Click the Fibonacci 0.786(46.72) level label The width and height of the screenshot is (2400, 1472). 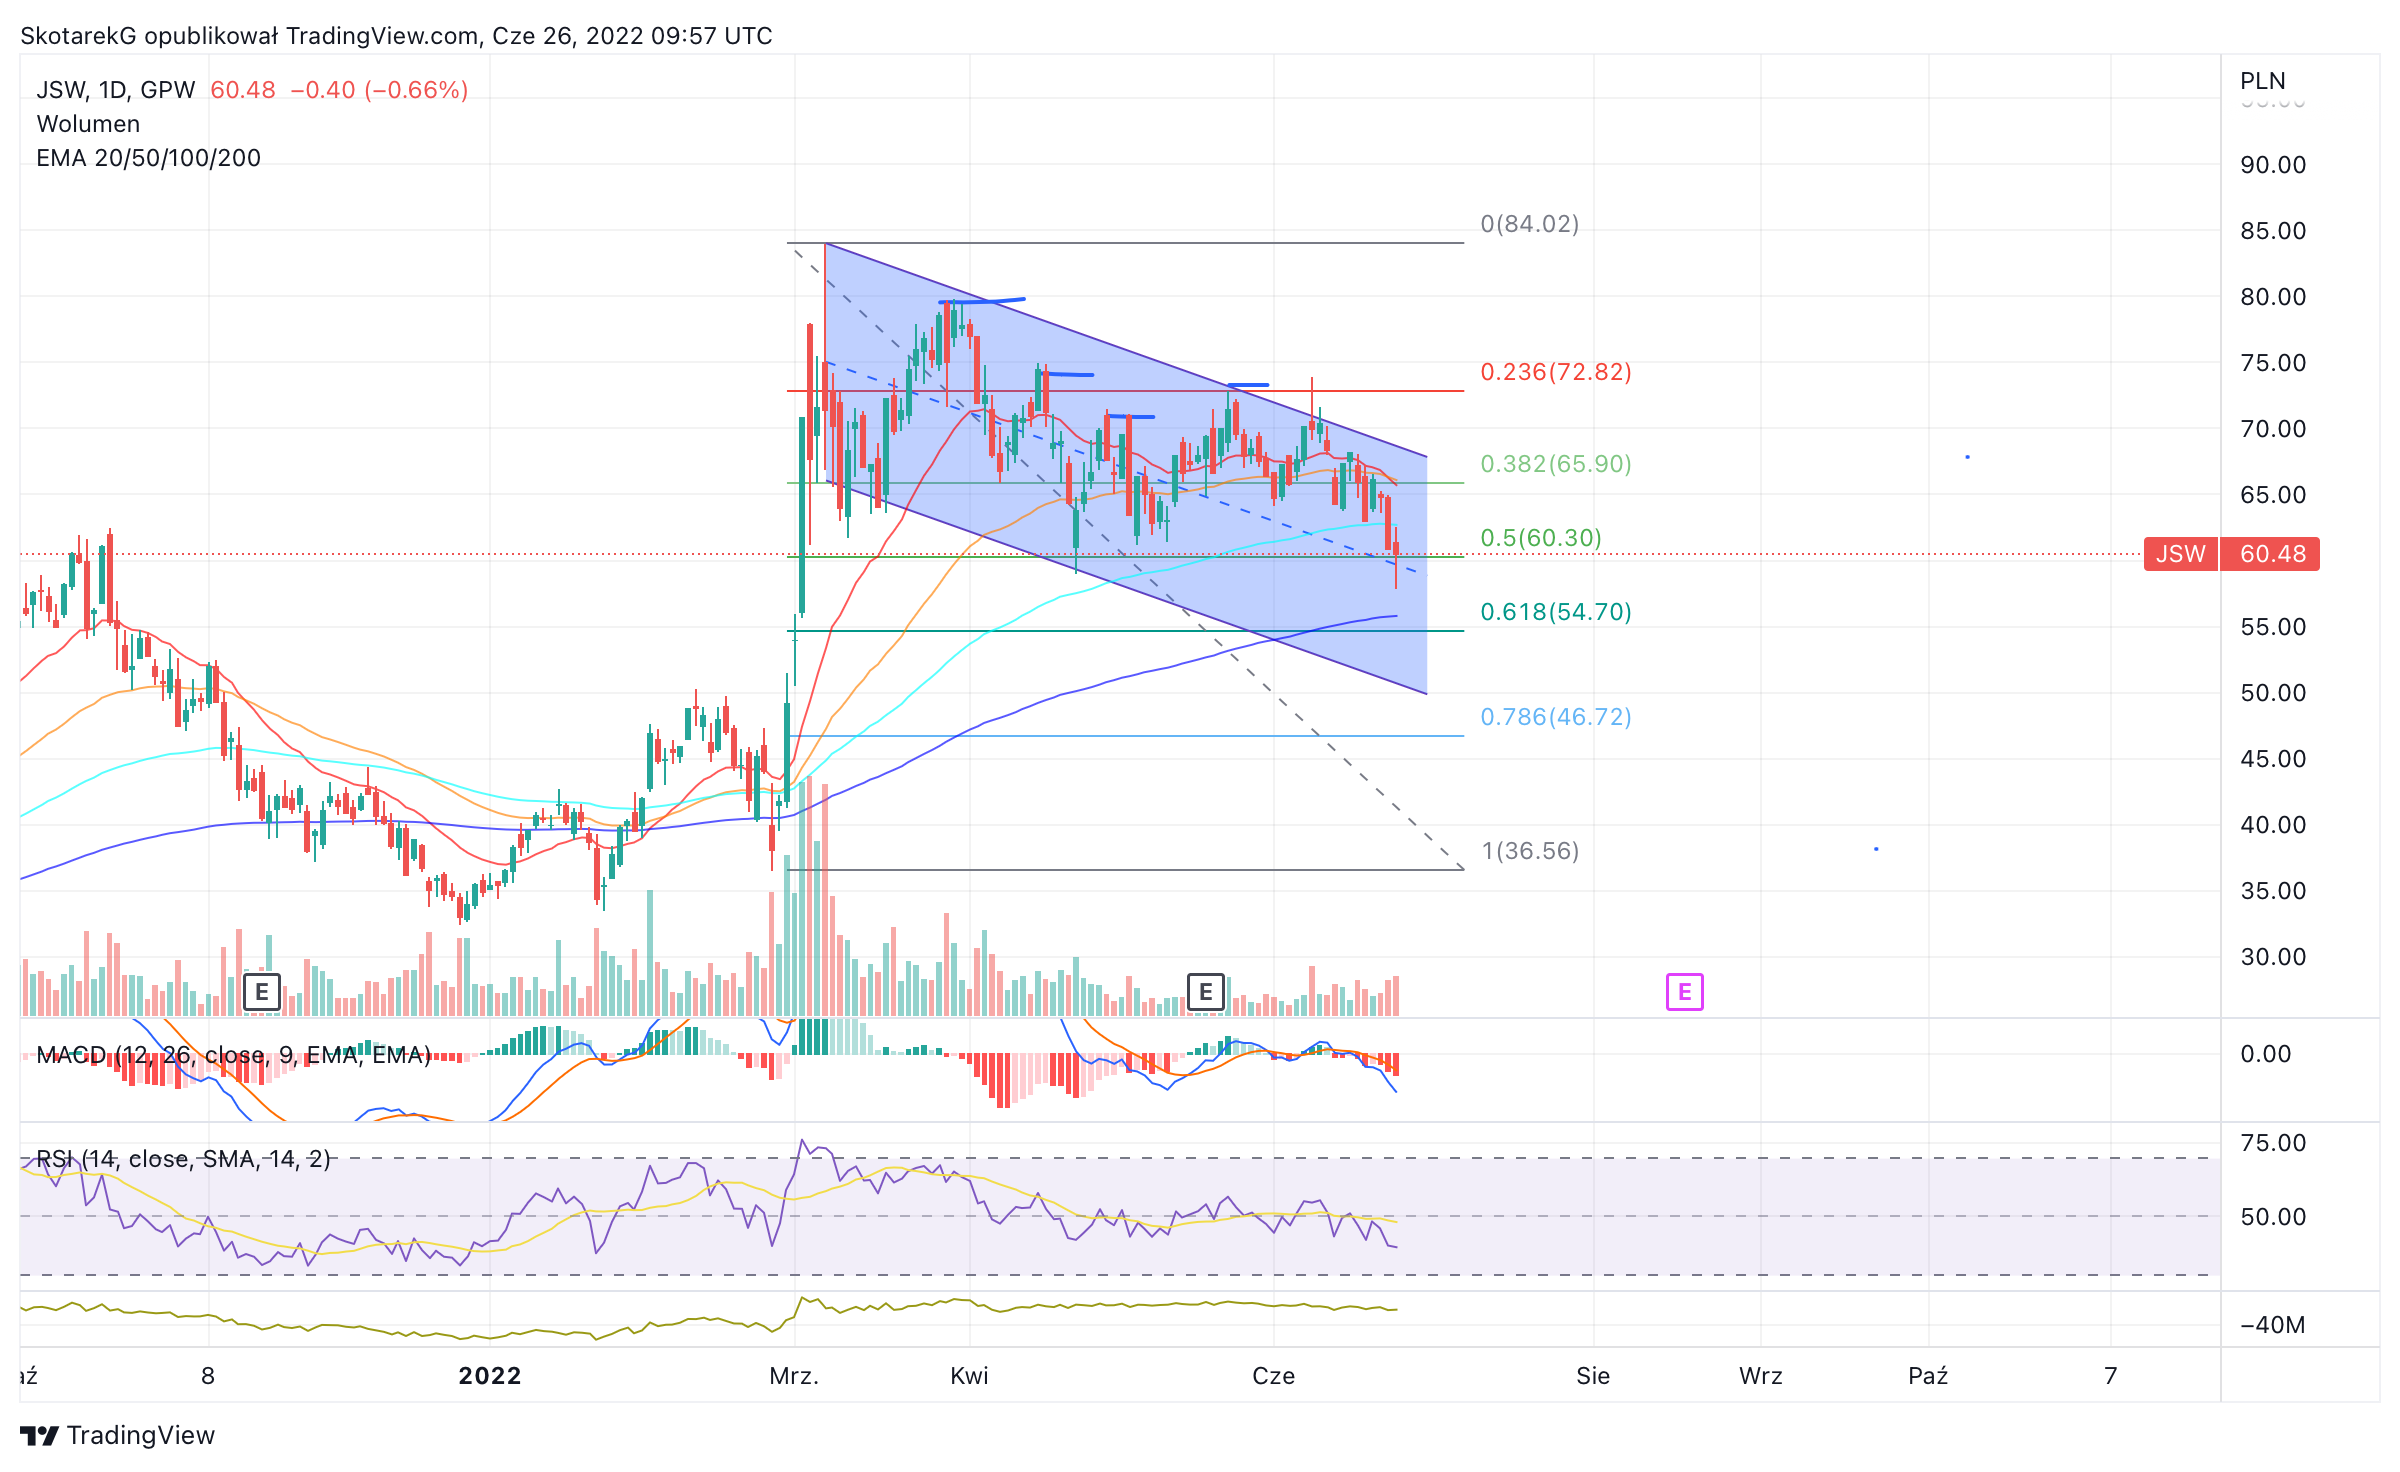(1556, 717)
